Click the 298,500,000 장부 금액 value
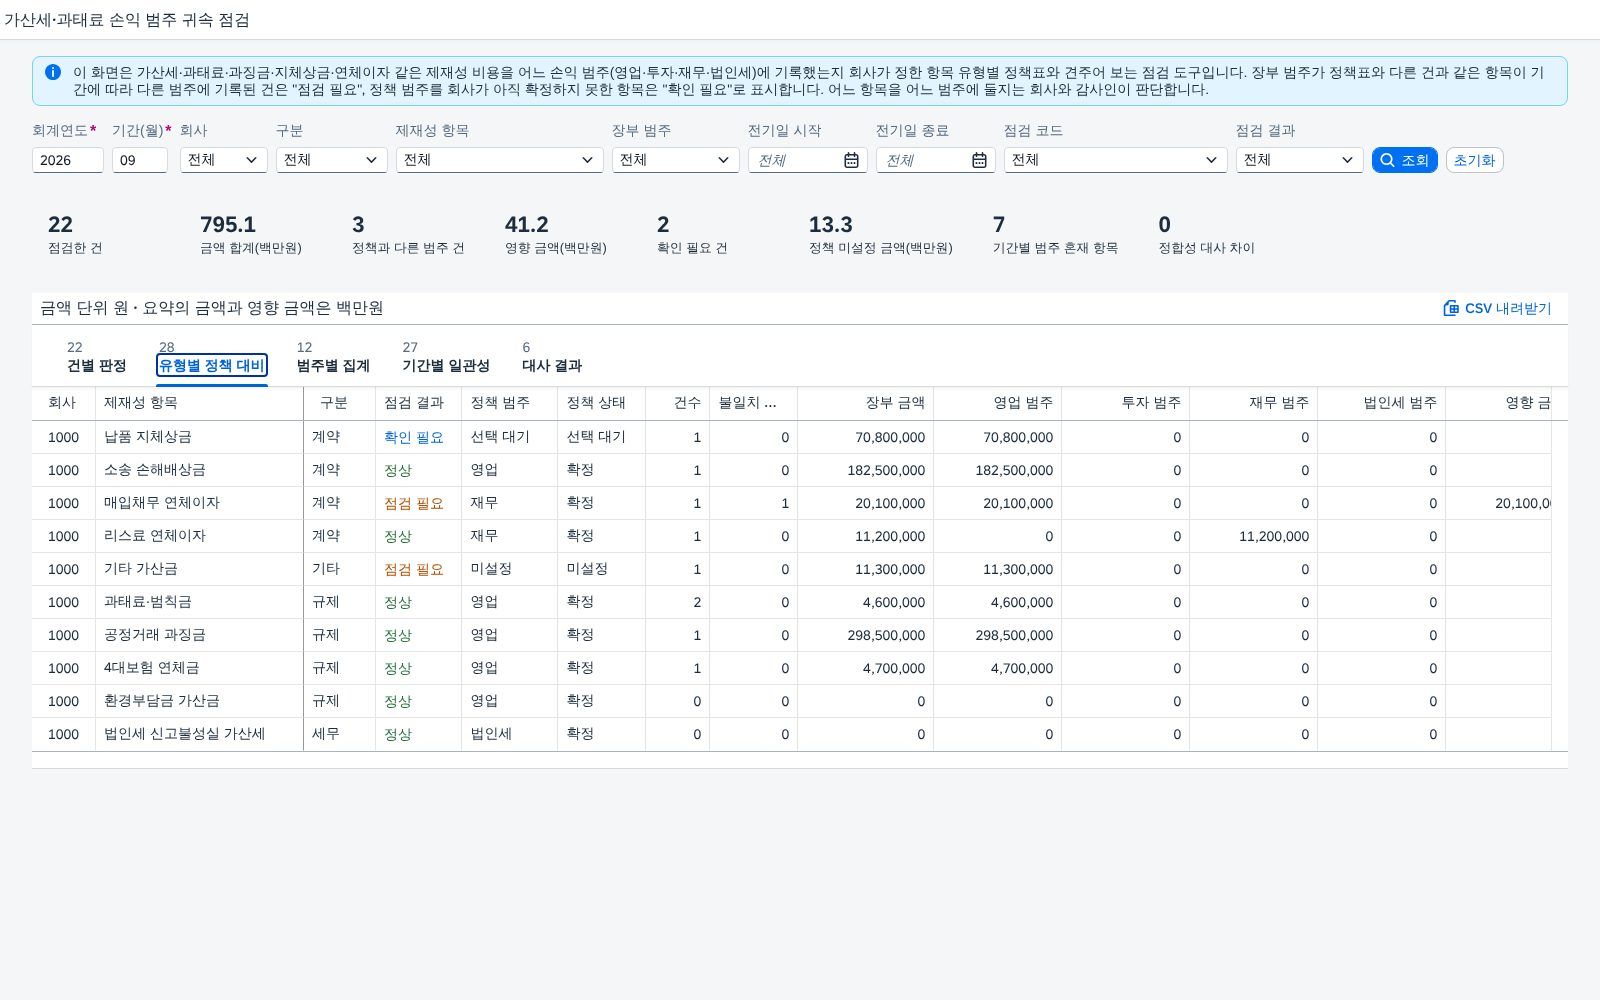This screenshot has height=1000, width=1600. tap(890, 635)
